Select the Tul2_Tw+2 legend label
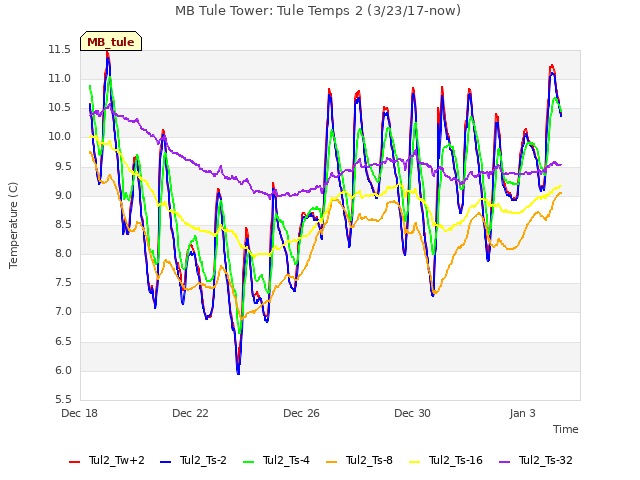The height and width of the screenshot is (480, 640). [x=117, y=460]
